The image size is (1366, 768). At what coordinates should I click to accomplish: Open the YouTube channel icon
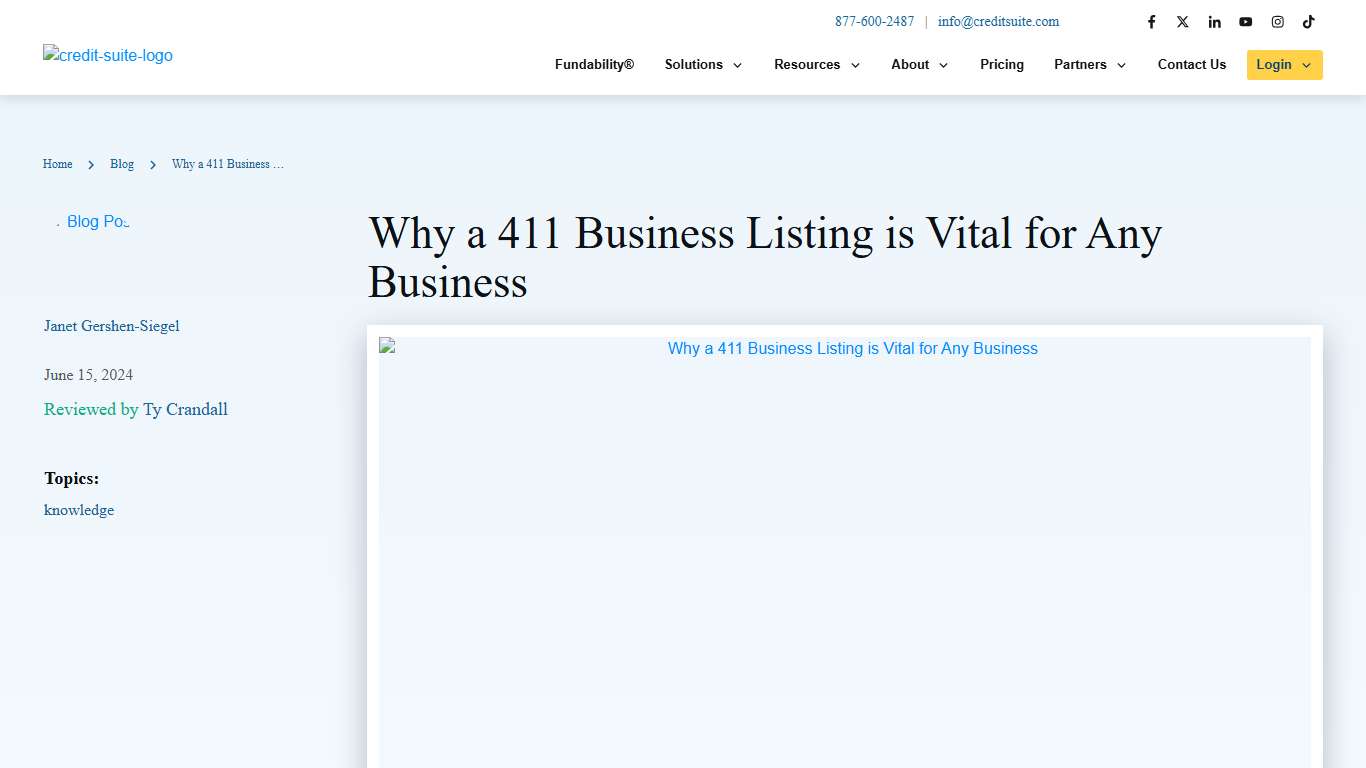tap(1245, 21)
